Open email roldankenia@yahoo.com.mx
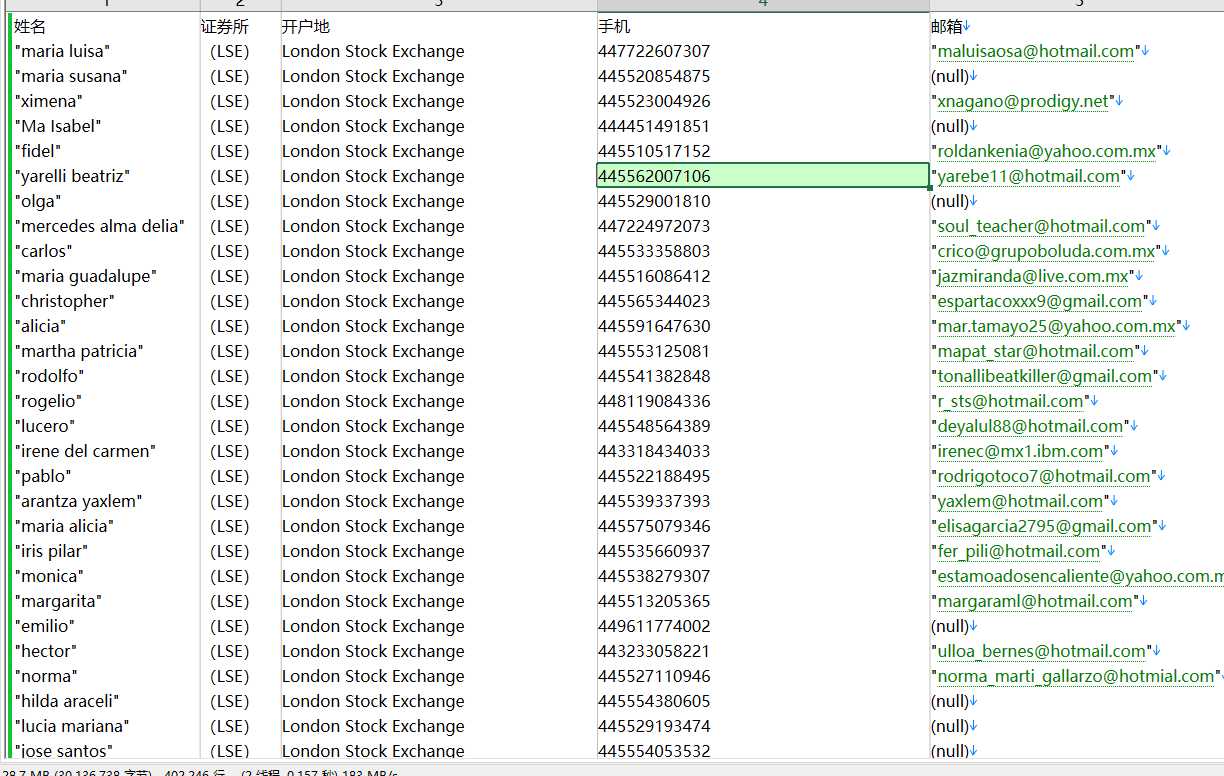This screenshot has height=776, width=1224. pyautogui.click(x=1046, y=151)
